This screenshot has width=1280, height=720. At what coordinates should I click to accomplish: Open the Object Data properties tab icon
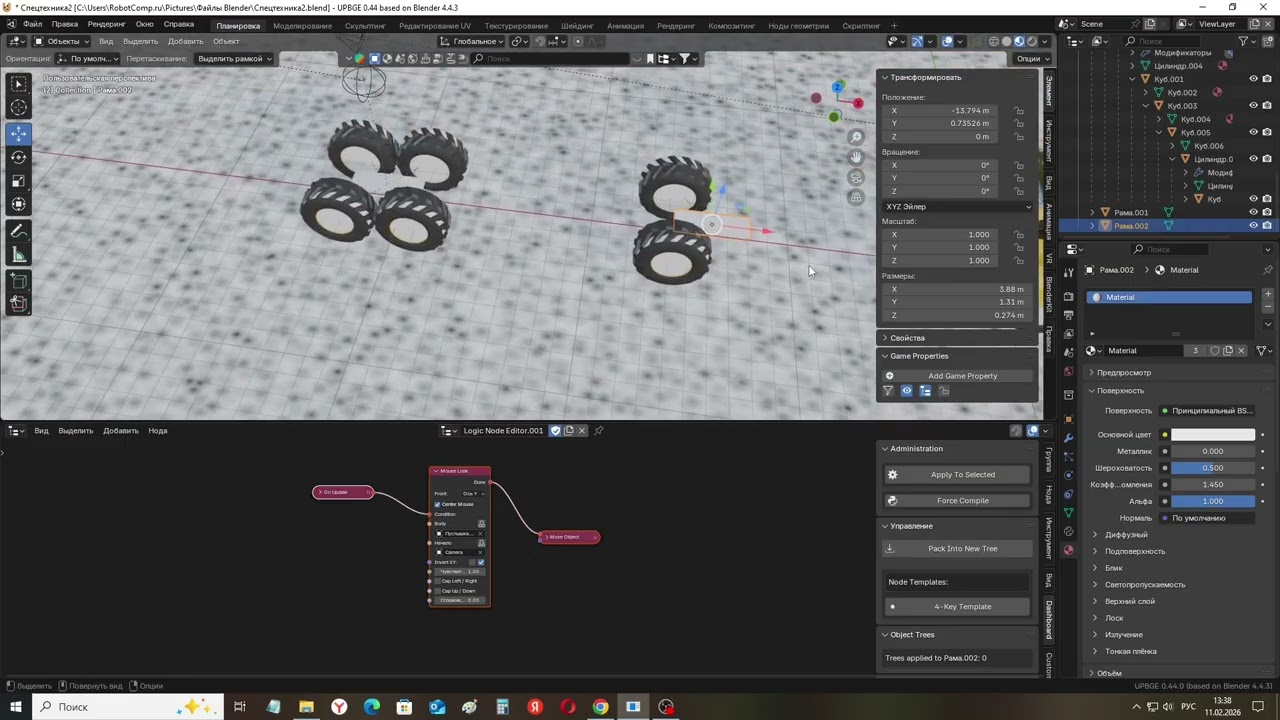1068,513
